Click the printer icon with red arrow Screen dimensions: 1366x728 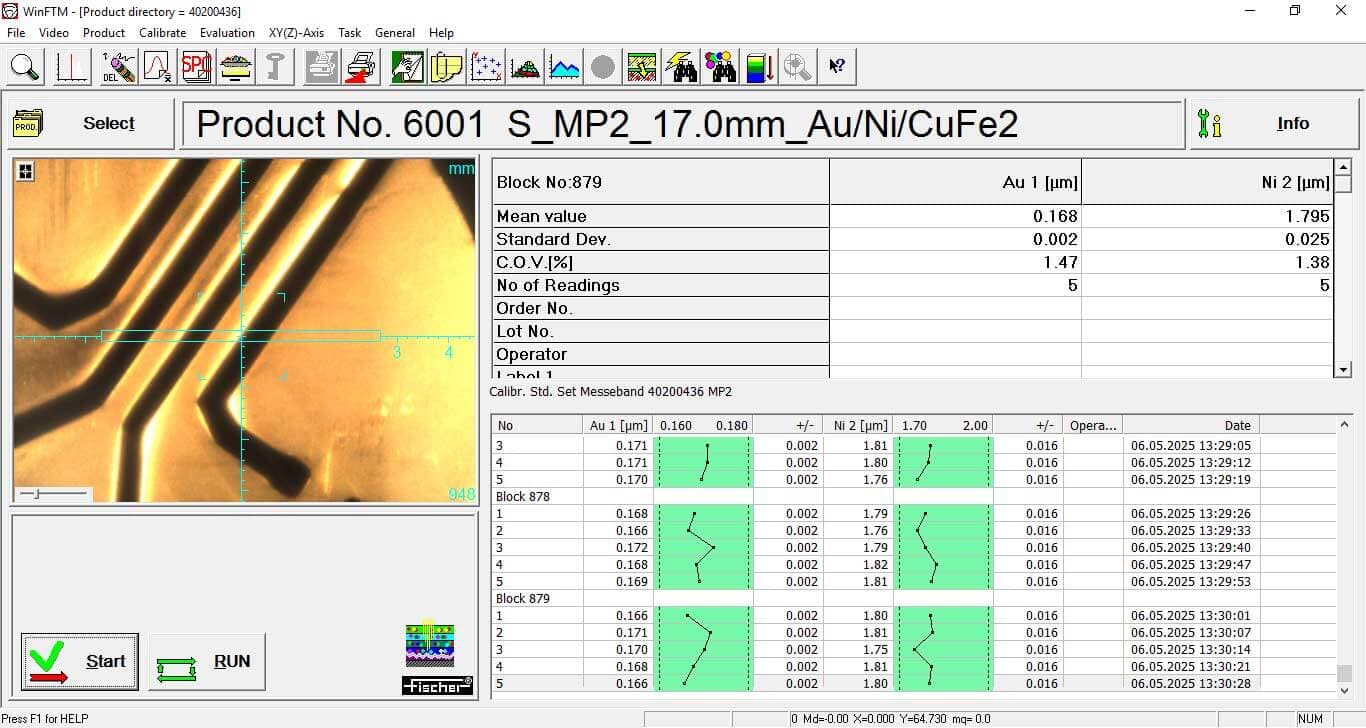pos(360,66)
